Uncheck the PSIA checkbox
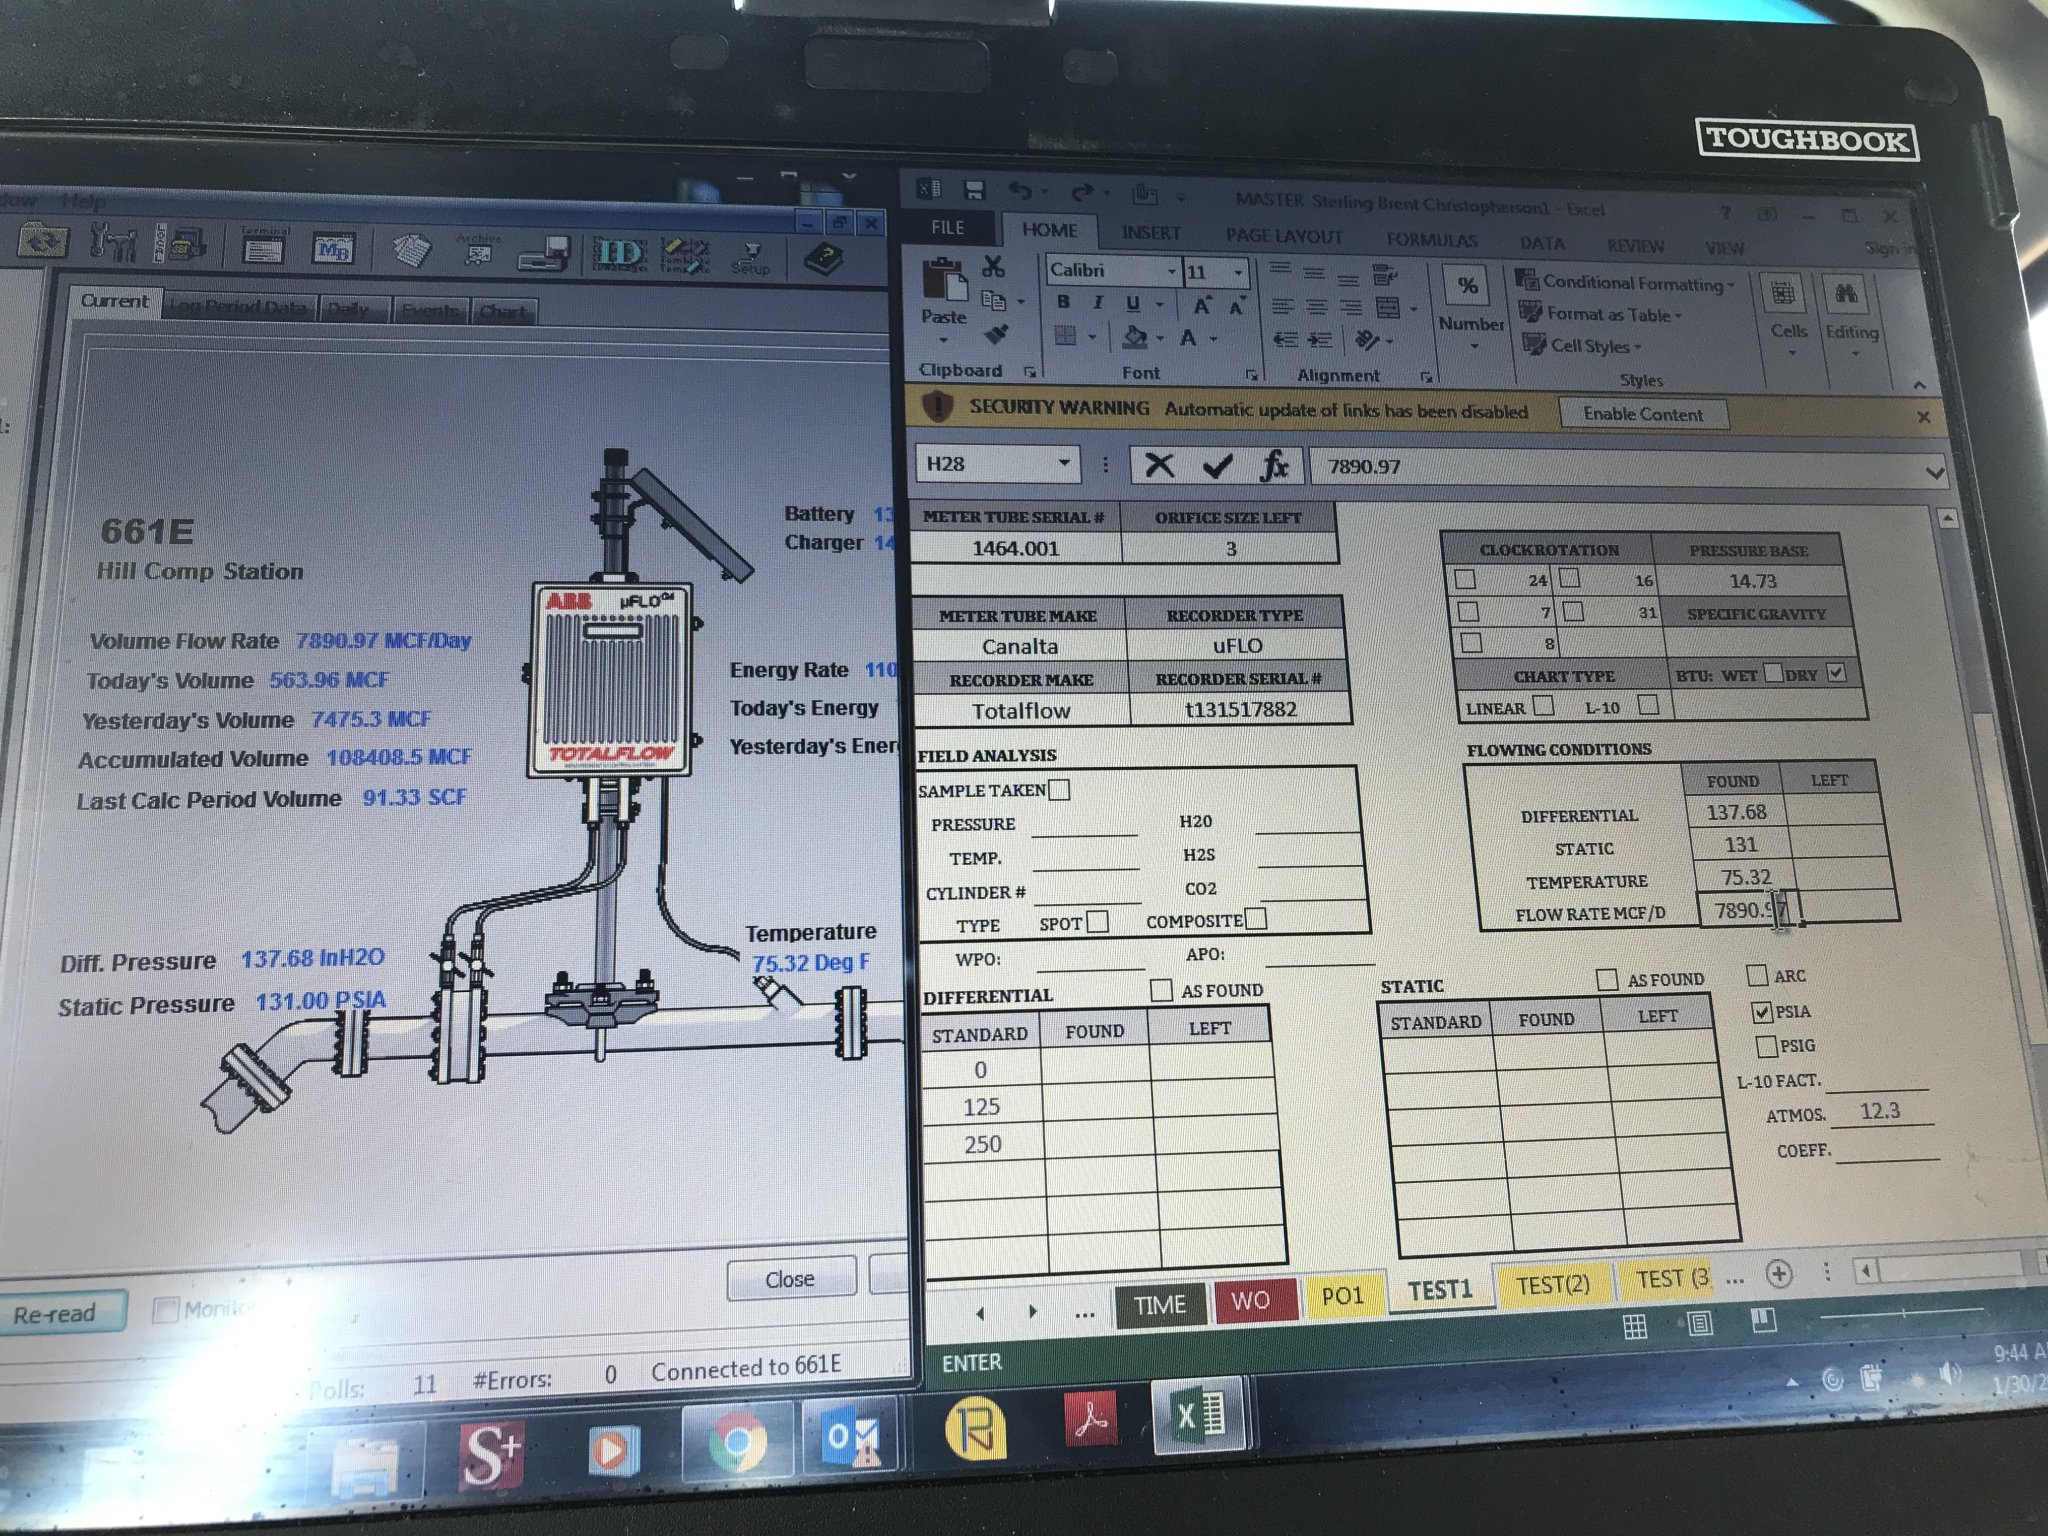Image resolution: width=2048 pixels, height=1536 pixels. (x=1762, y=1012)
